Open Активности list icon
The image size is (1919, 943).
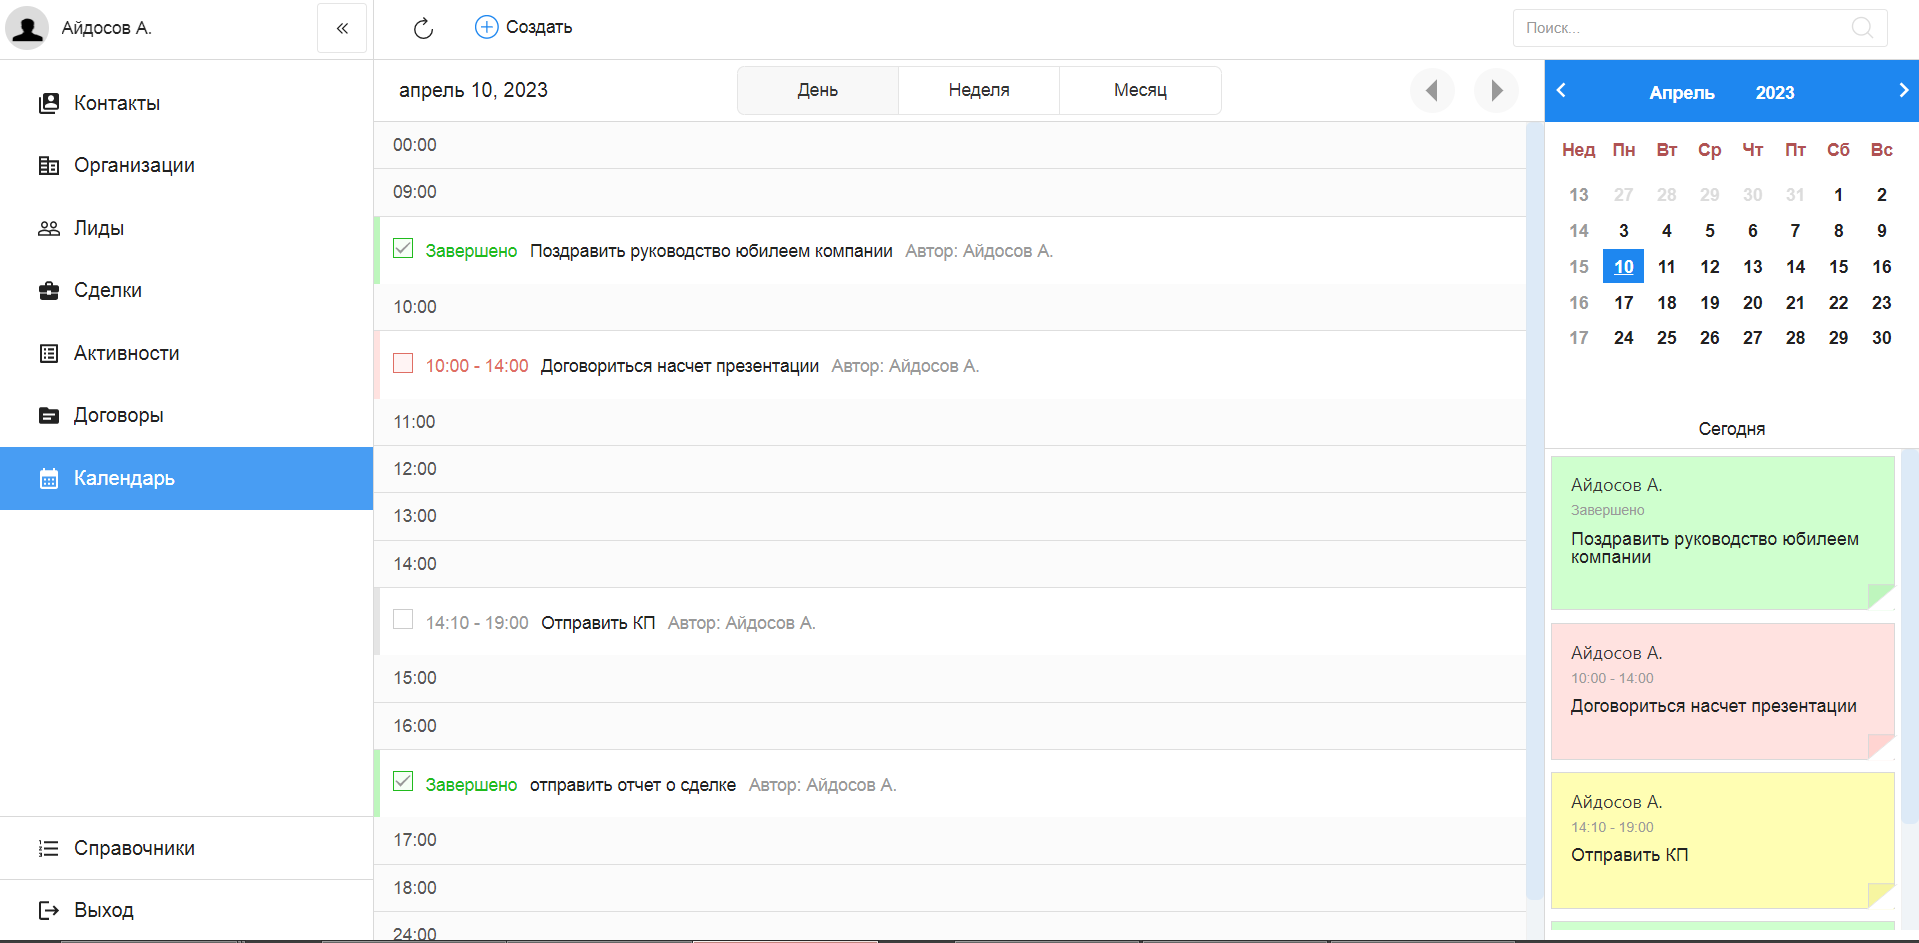point(48,353)
